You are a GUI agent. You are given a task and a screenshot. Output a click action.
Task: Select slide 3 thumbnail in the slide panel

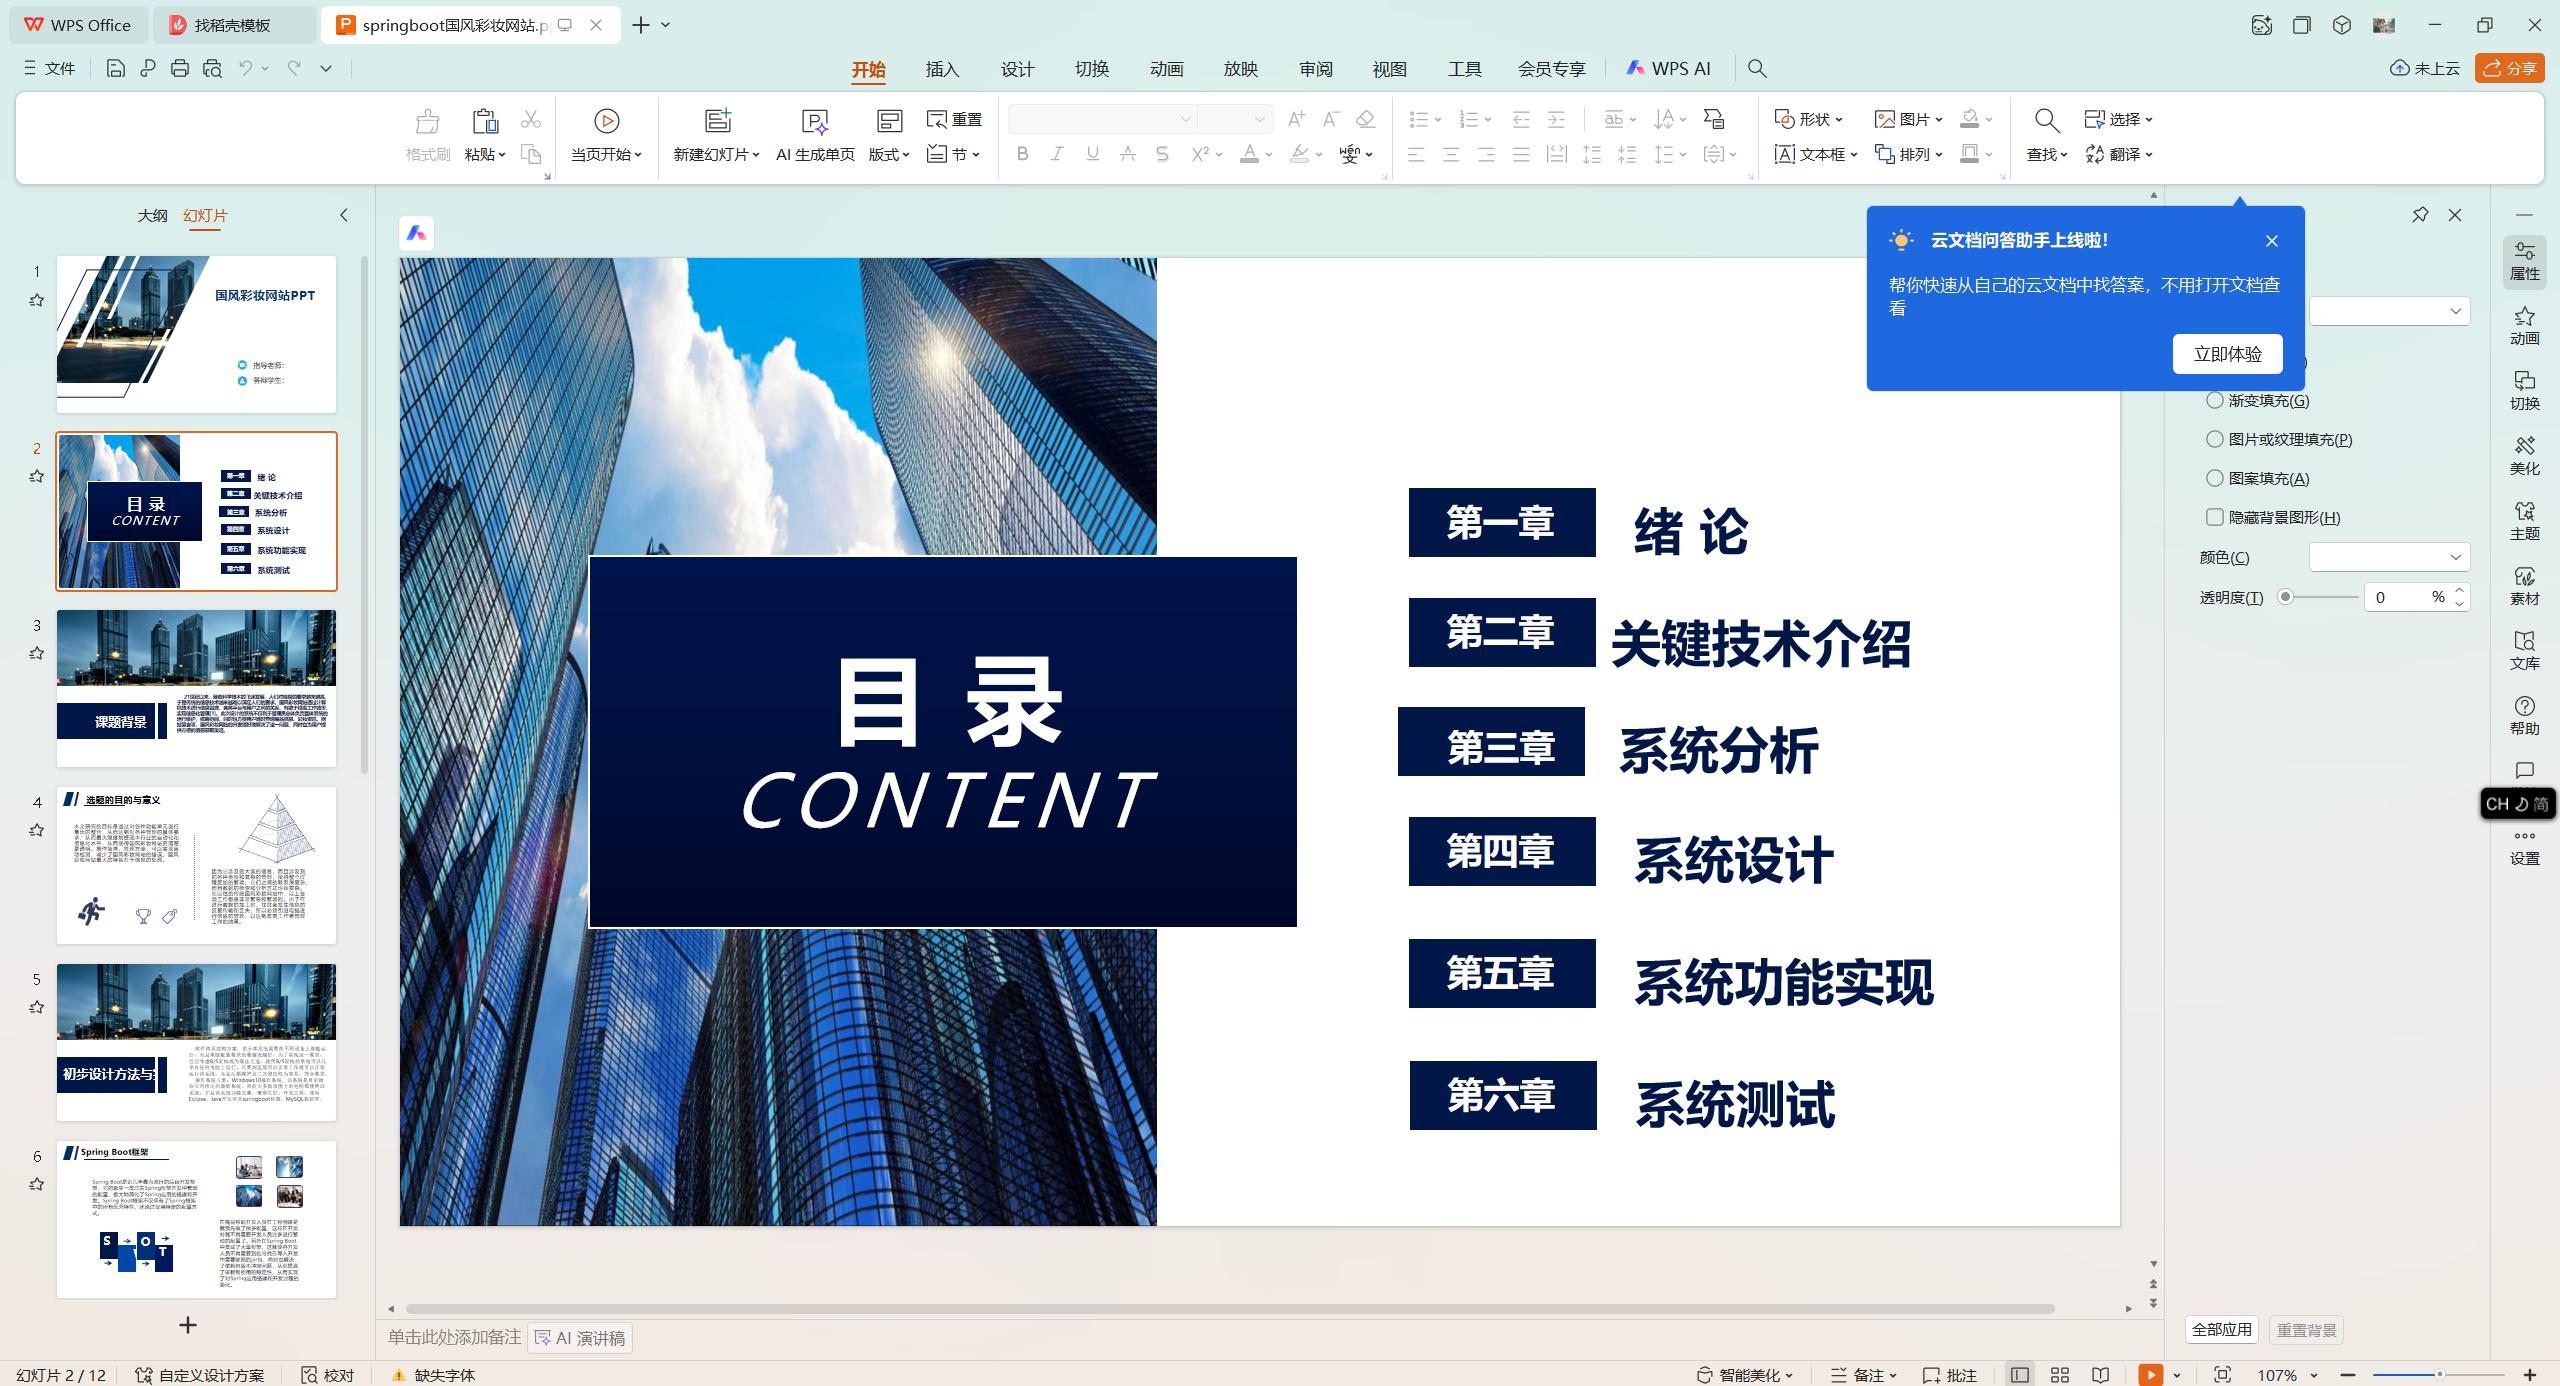click(196, 685)
